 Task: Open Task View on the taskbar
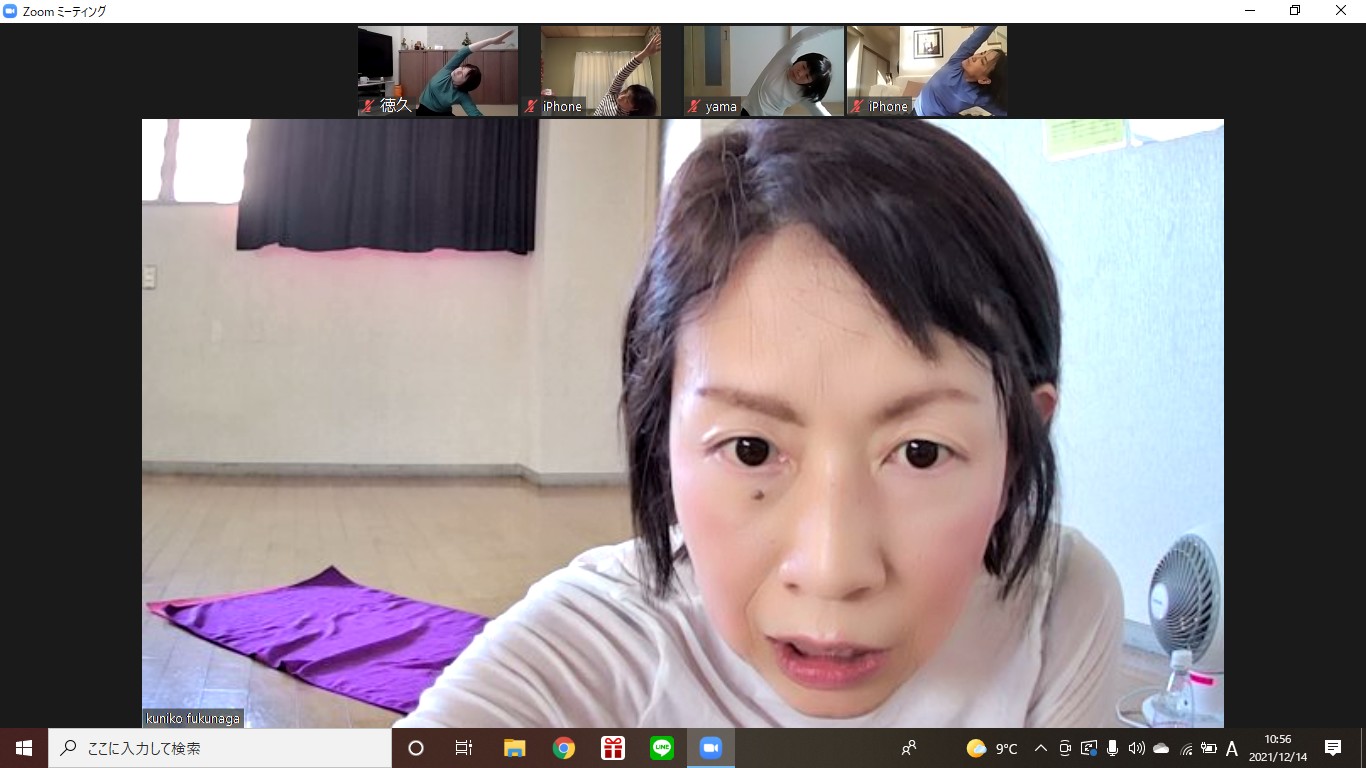coord(464,748)
